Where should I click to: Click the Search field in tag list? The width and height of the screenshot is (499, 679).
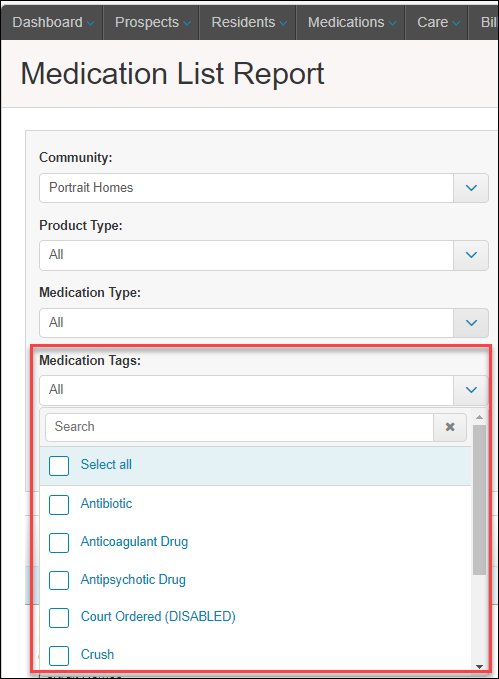240,427
